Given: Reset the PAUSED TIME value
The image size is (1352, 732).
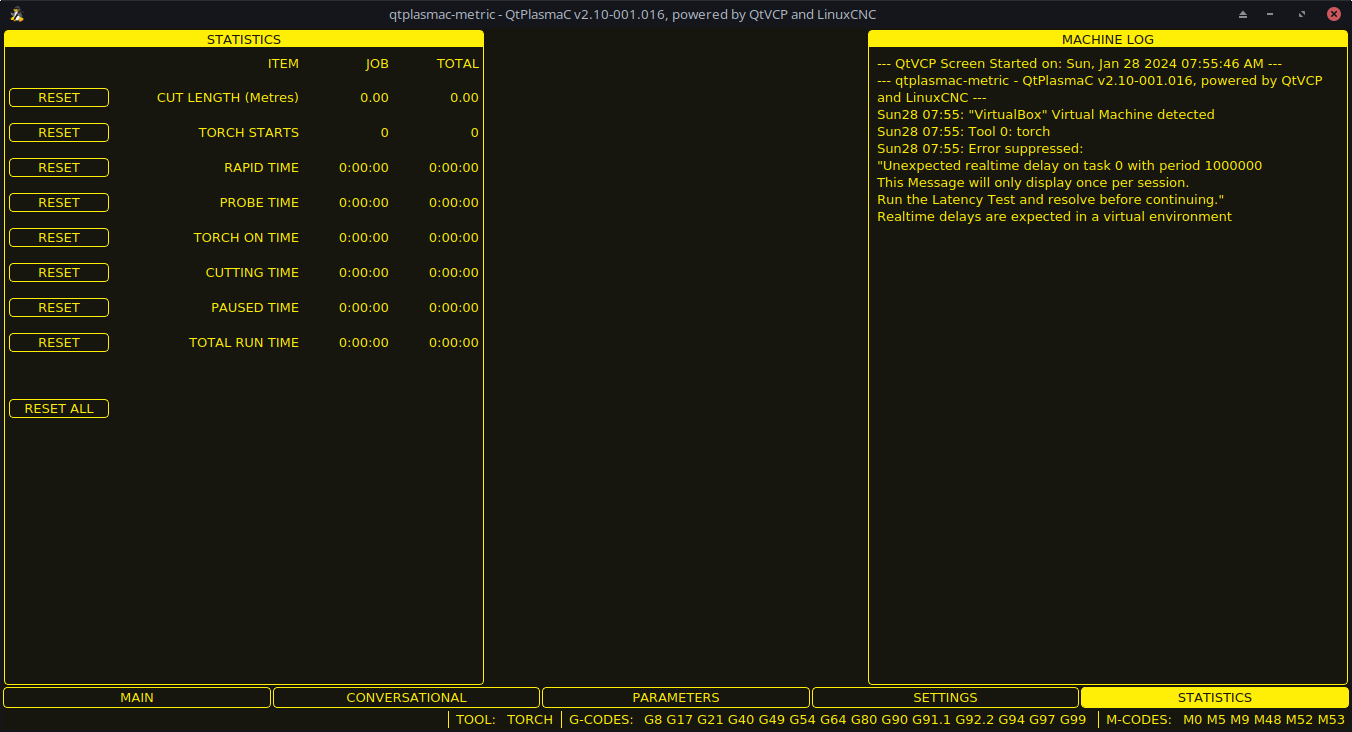Looking at the screenshot, I should (58, 307).
